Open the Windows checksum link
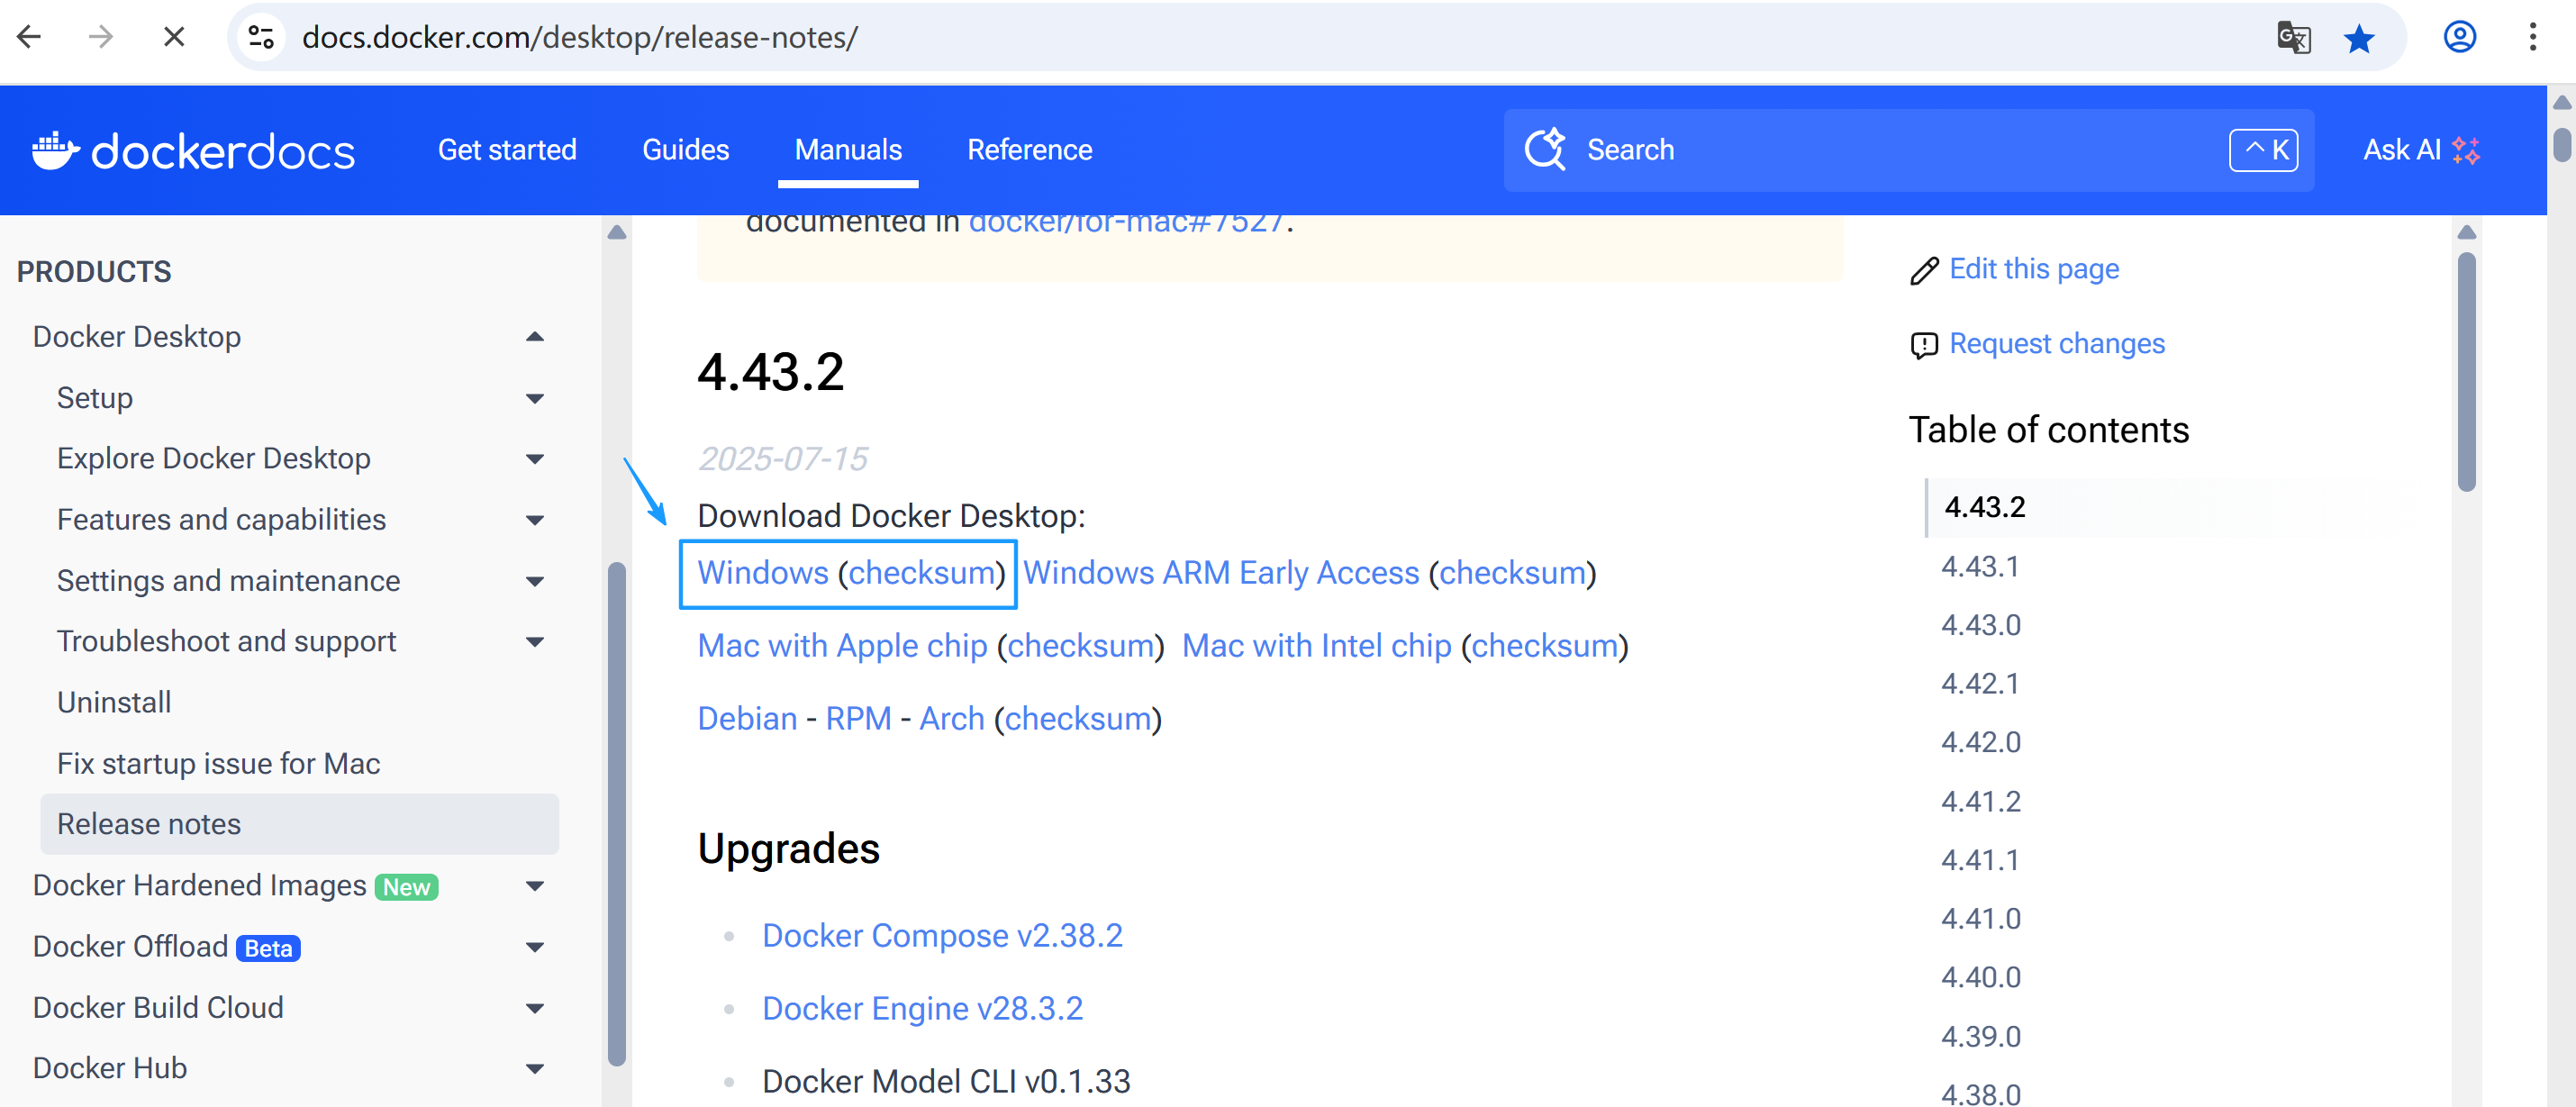2576x1107 pixels. click(922, 573)
